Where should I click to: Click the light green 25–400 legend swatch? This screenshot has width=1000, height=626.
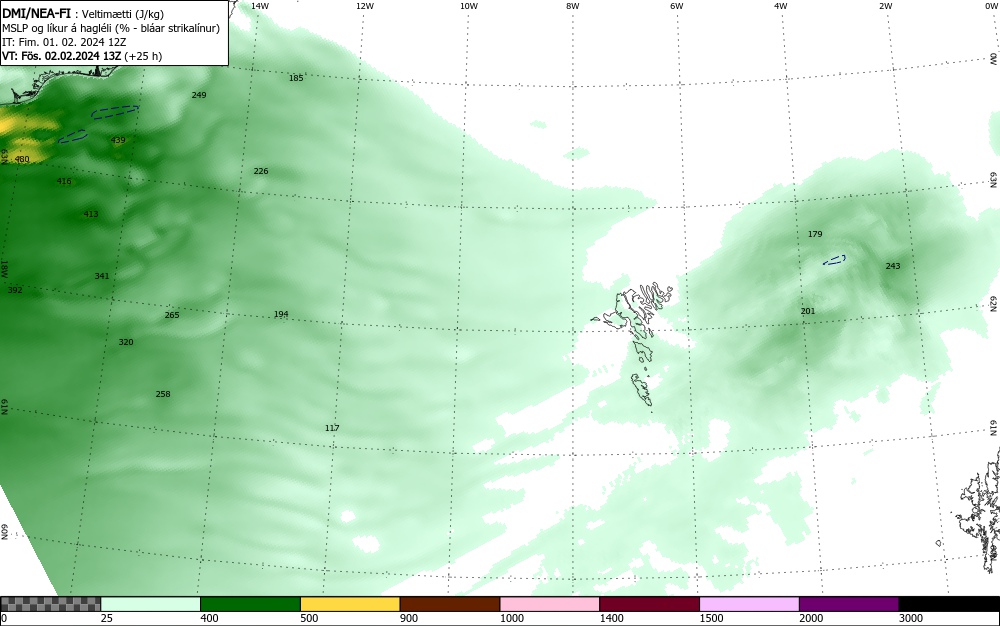point(151,604)
